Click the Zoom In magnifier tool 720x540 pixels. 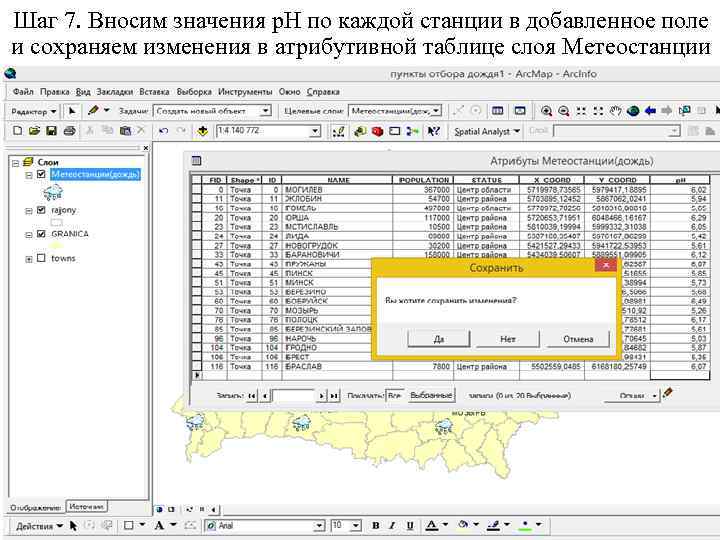click(x=546, y=111)
